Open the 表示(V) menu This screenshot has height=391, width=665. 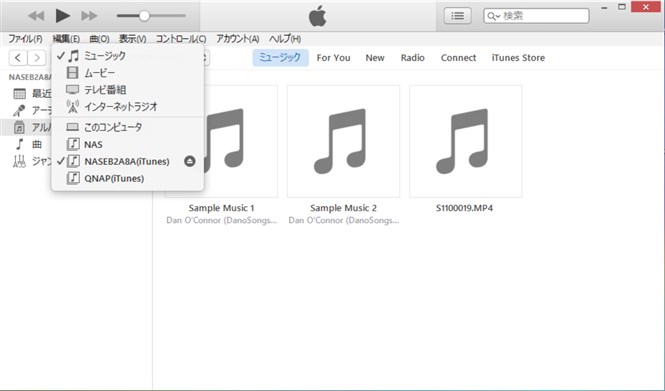[x=132, y=39]
